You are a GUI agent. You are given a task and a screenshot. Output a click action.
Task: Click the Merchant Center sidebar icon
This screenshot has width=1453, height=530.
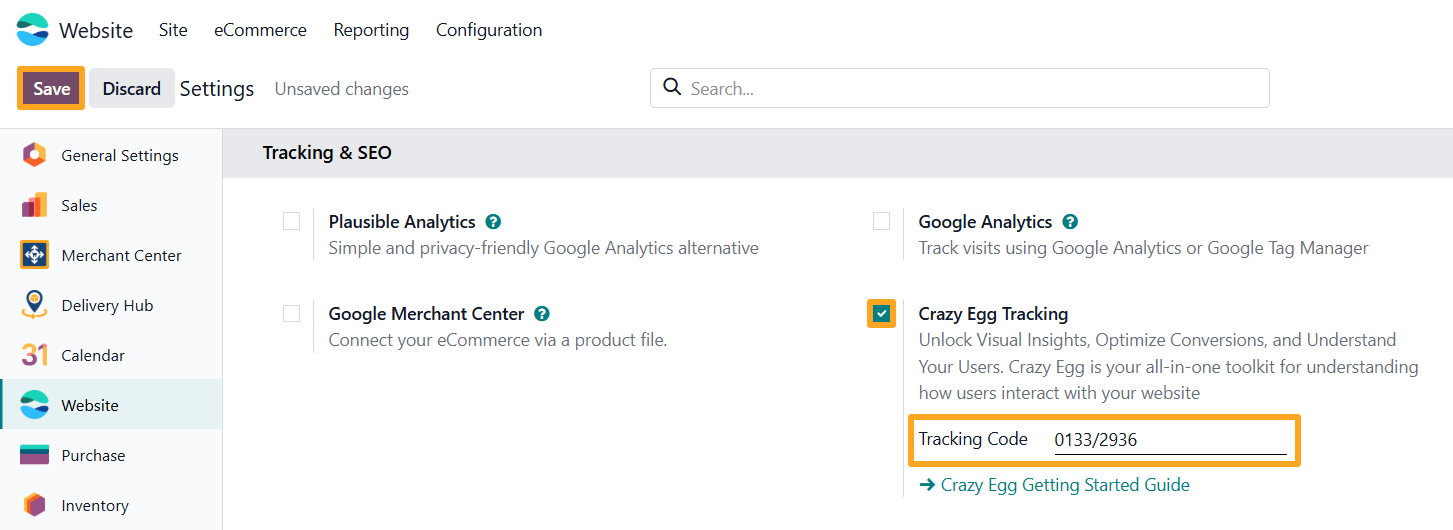34,255
